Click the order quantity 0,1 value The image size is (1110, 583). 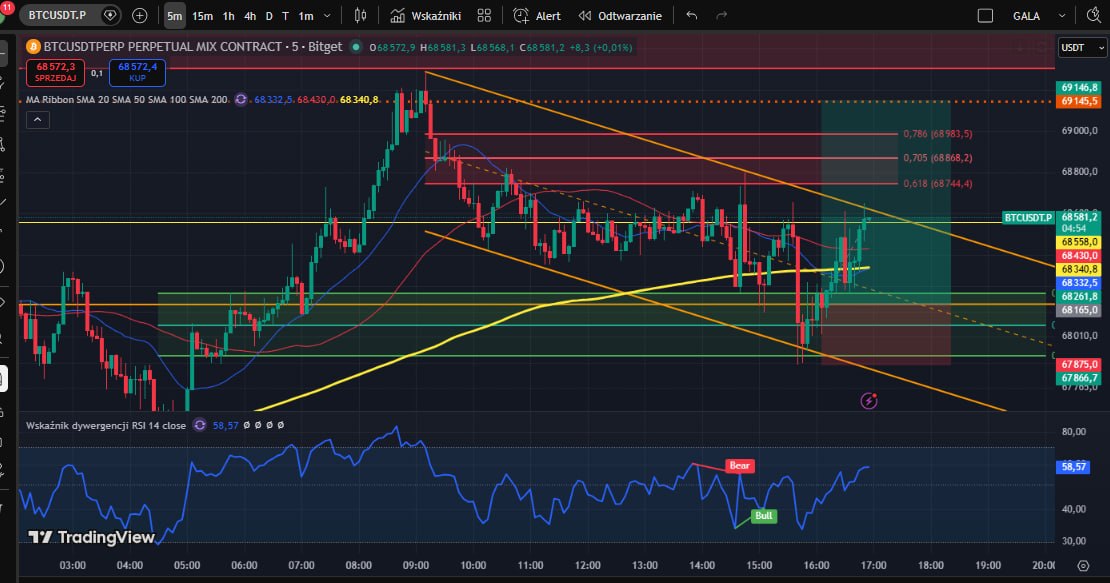tap(97, 73)
